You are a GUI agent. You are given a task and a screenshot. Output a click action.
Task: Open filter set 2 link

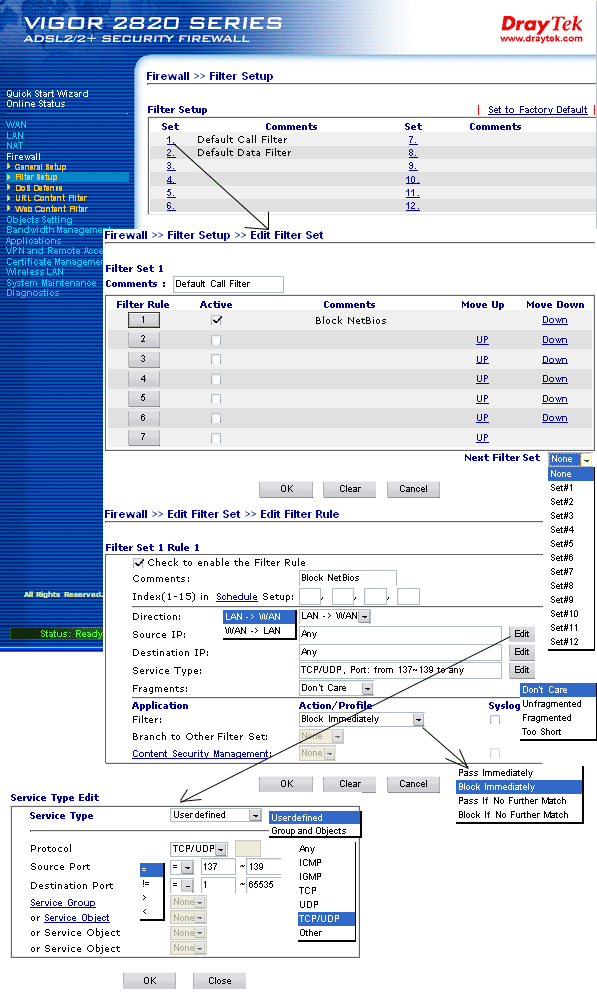pyautogui.click(x=171, y=152)
